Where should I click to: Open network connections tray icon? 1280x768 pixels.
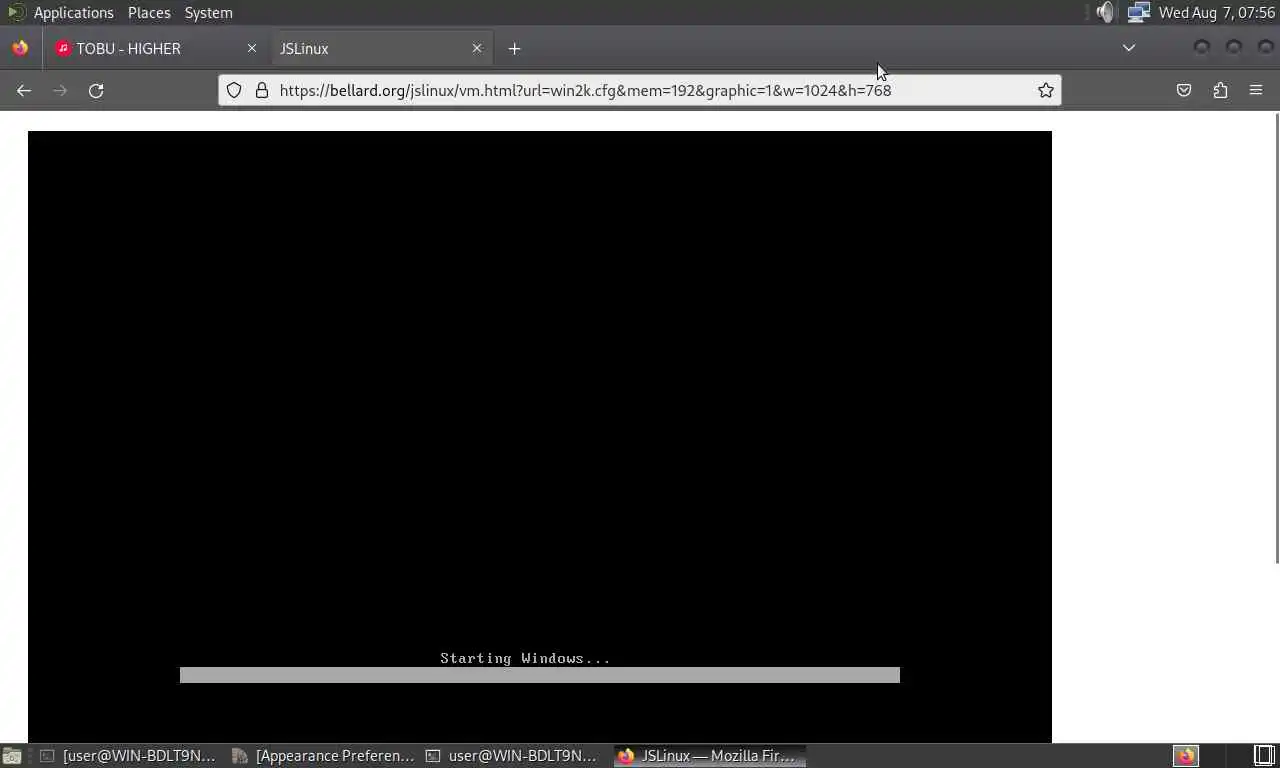coord(1138,12)
